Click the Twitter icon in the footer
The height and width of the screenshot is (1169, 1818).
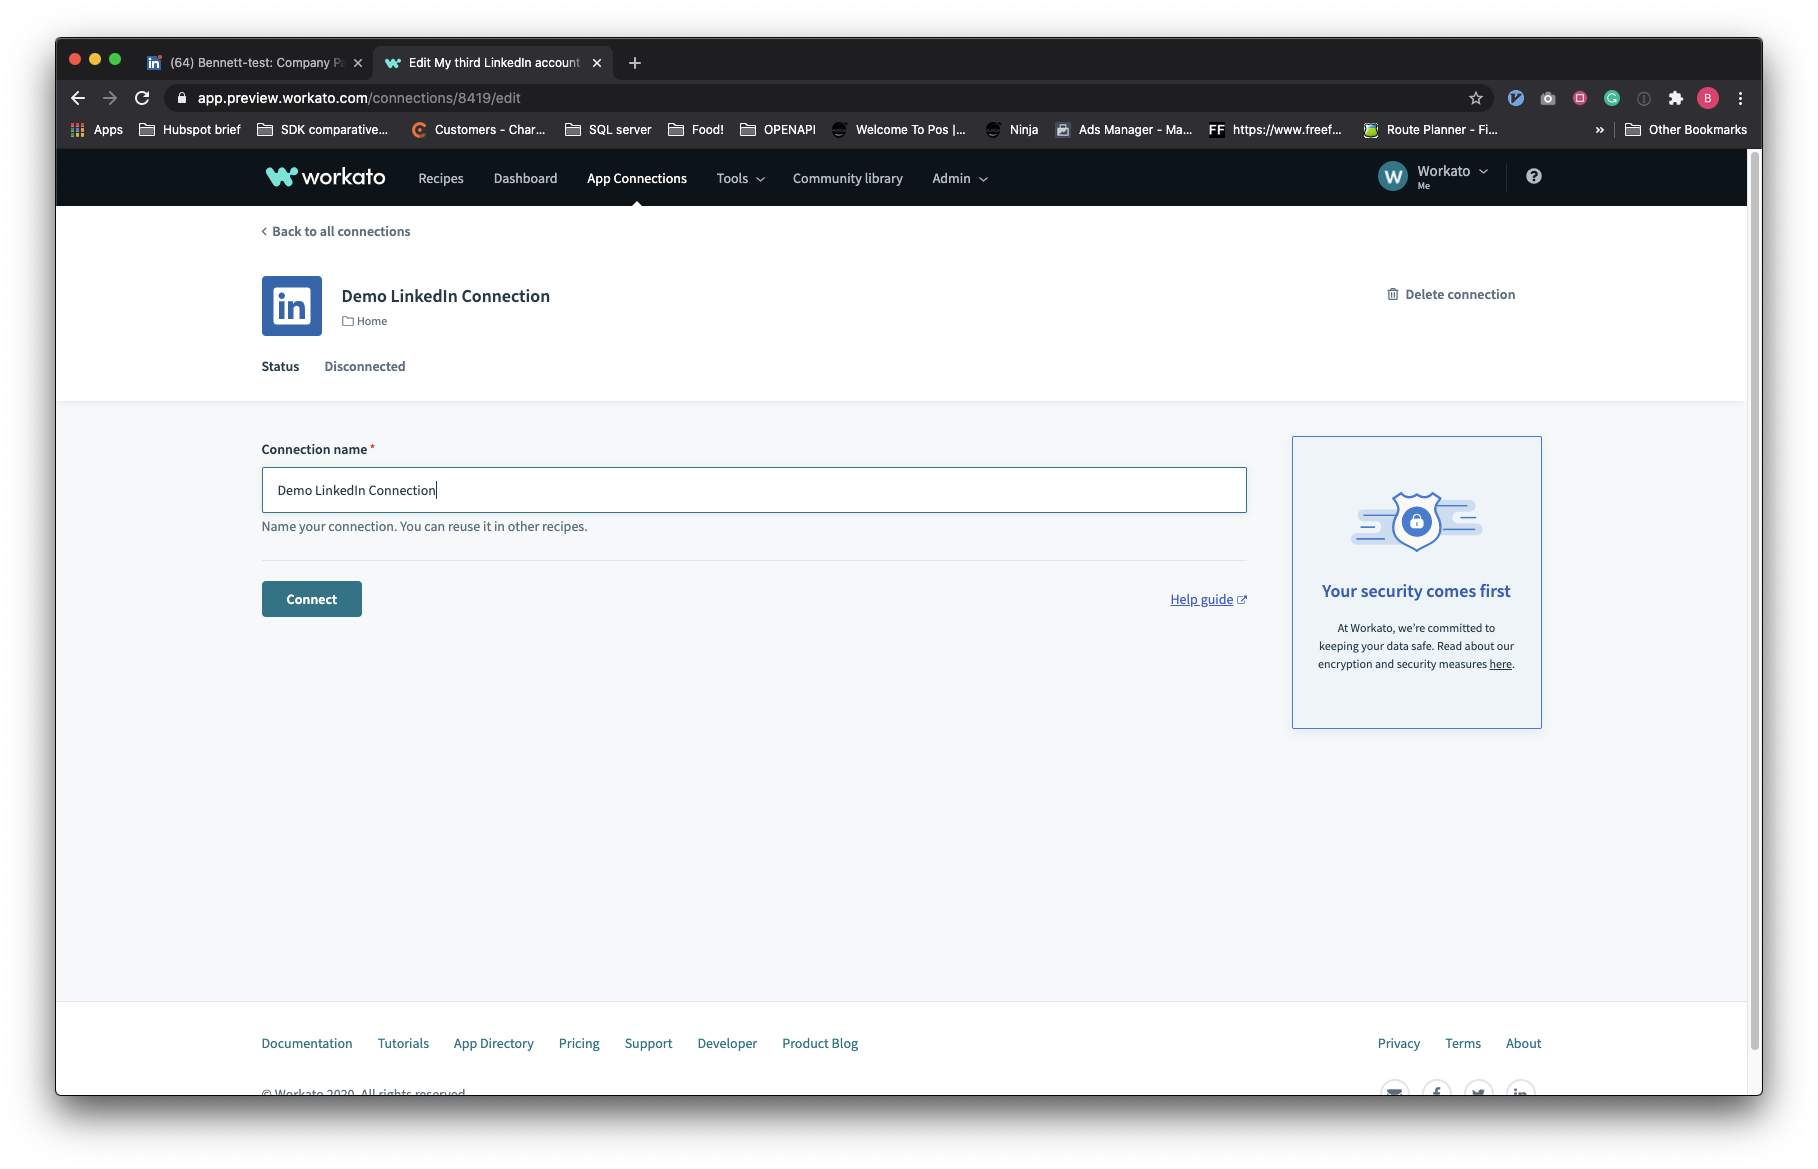(x=1478, y=1092)
